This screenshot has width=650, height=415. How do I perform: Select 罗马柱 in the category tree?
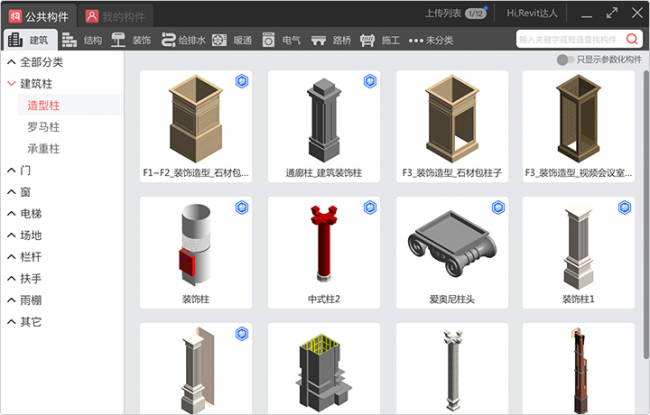pyautogui.click(x=44, y=127)
